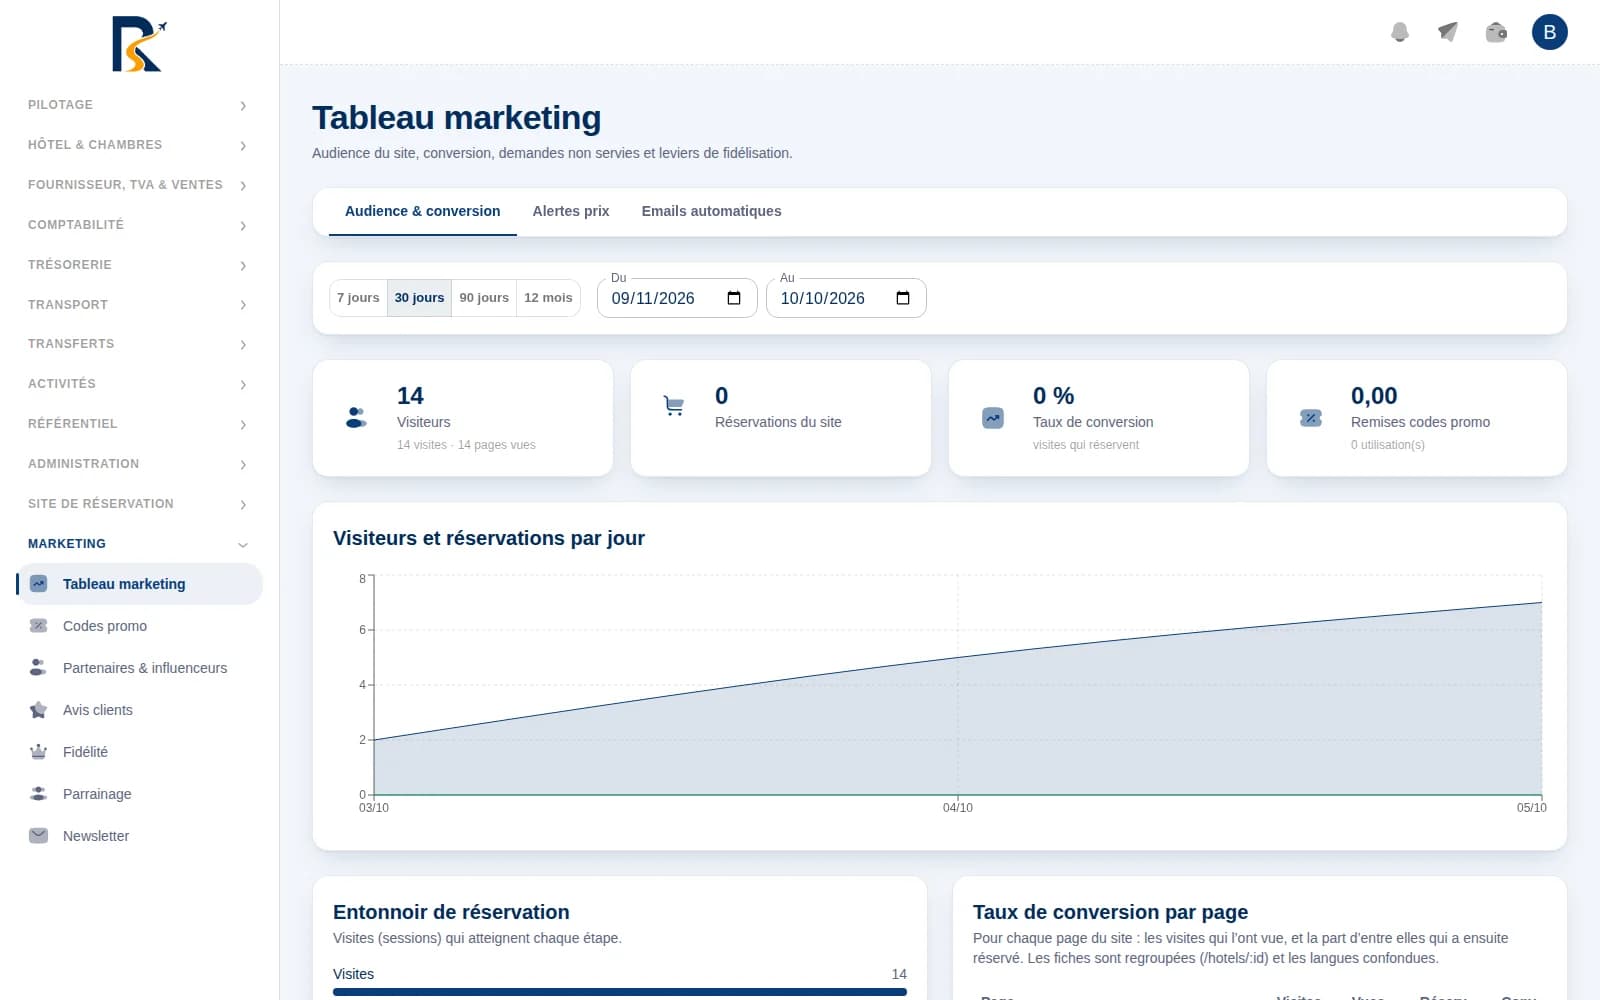1600x1000 pixels.
Task: Click the Parrainage icon
Action: (39, 794)
